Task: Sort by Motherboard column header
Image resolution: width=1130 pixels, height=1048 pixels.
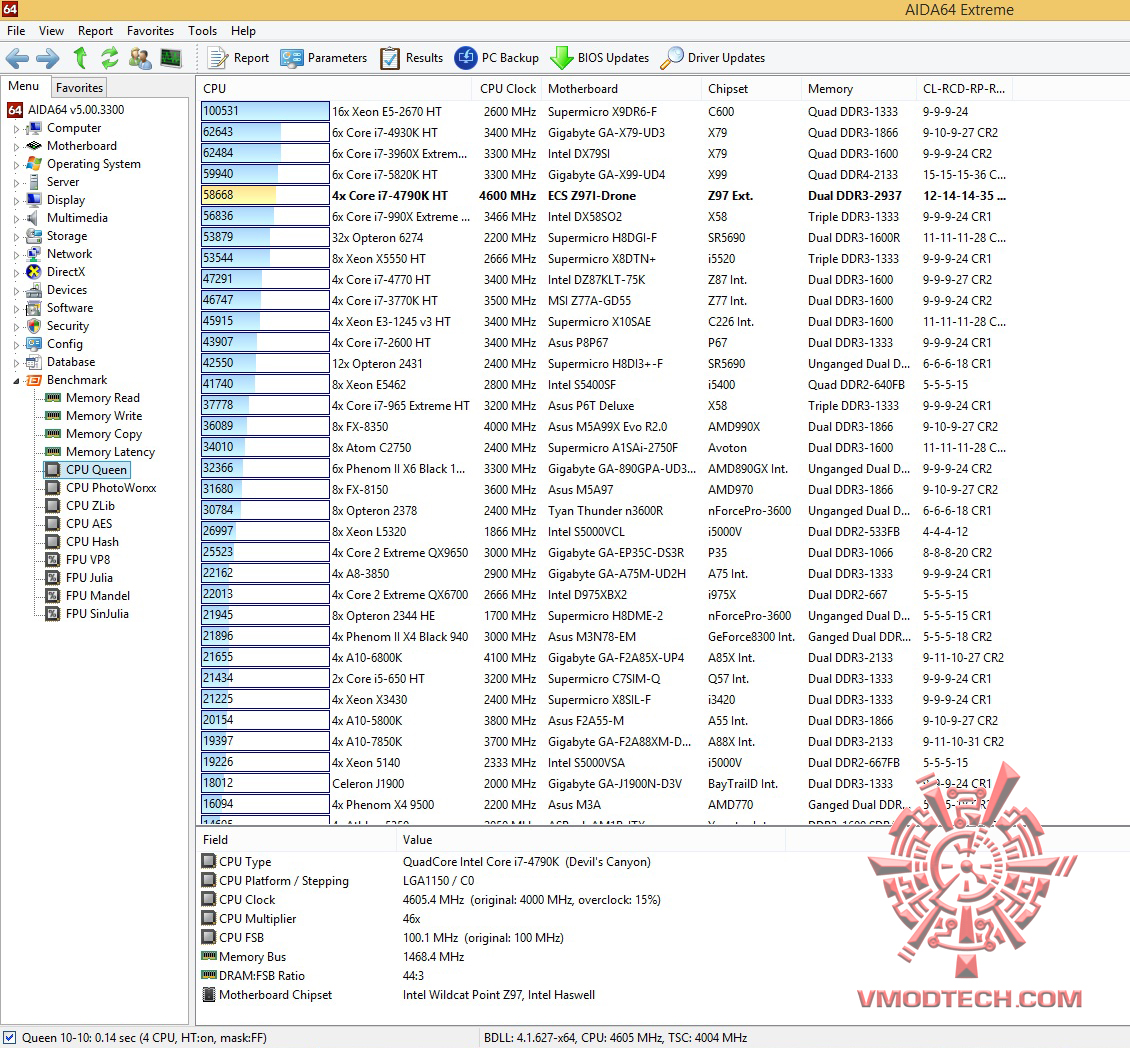Action: click(x=621, y=89)
